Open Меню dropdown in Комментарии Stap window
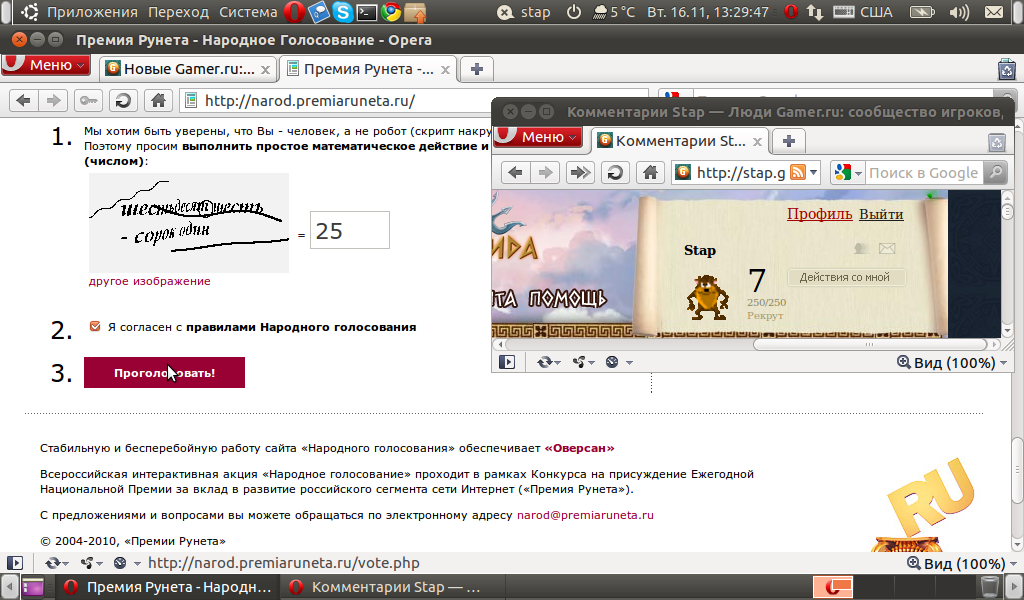The width and height of the screenshot is (1024, 600). [537, 136]
